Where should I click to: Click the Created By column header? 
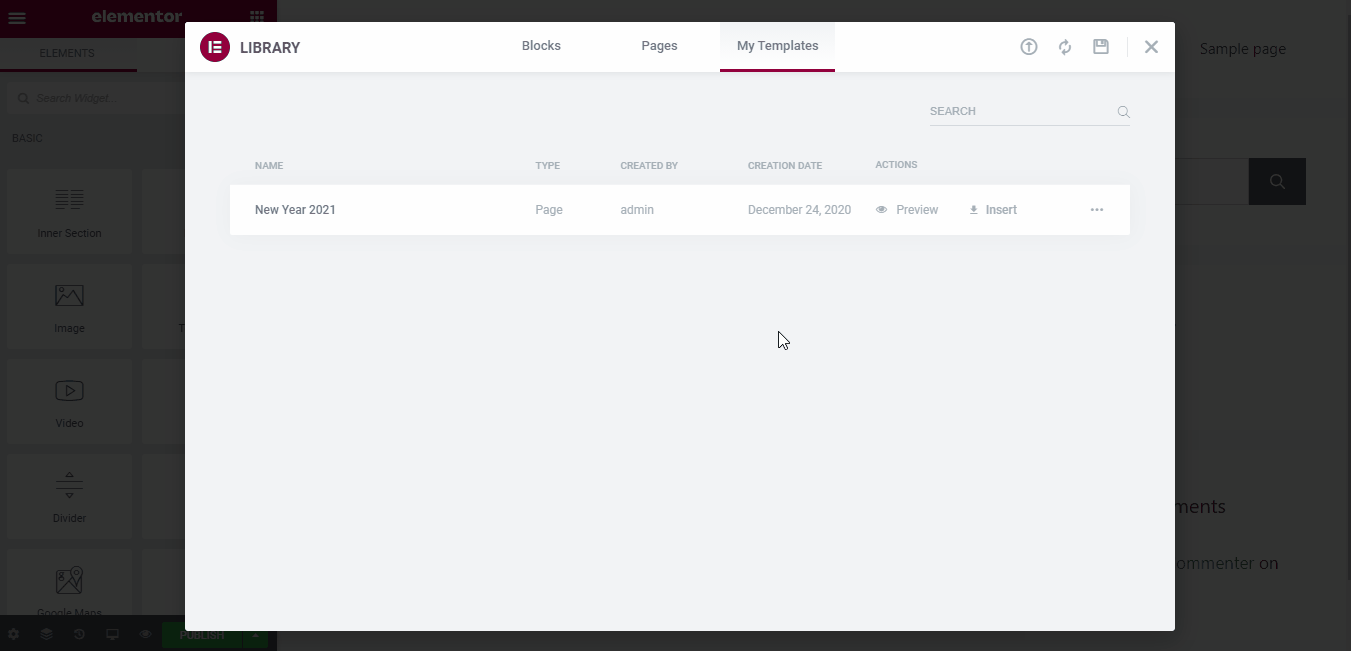click(649, 166)
